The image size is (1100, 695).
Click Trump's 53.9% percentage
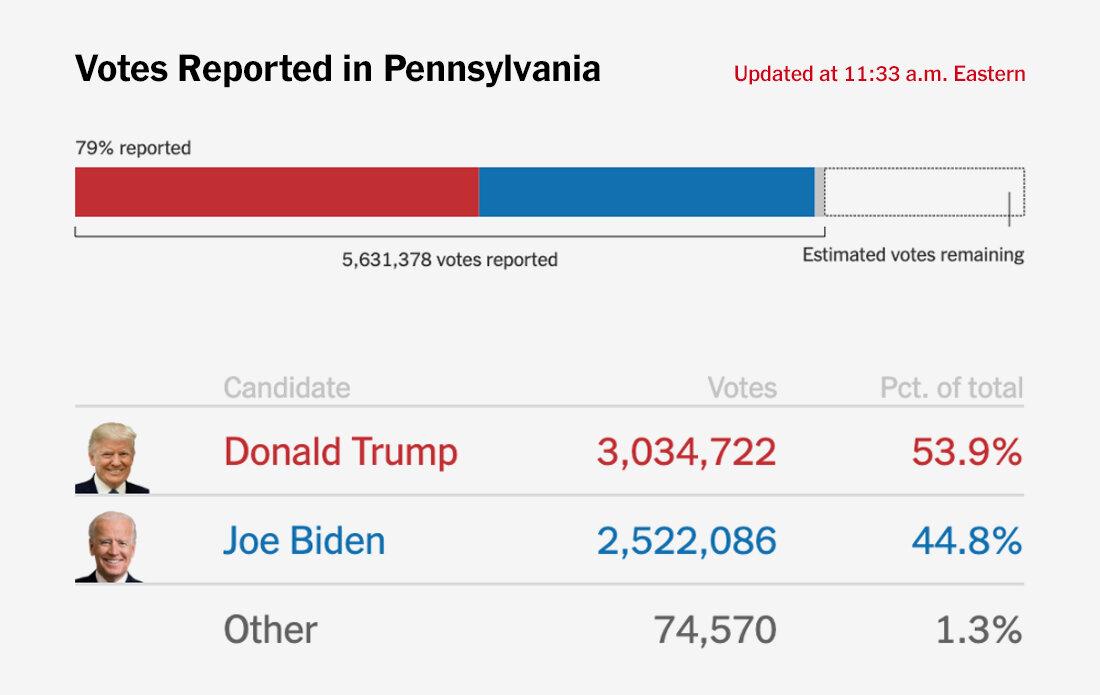[x=966, y=452]
